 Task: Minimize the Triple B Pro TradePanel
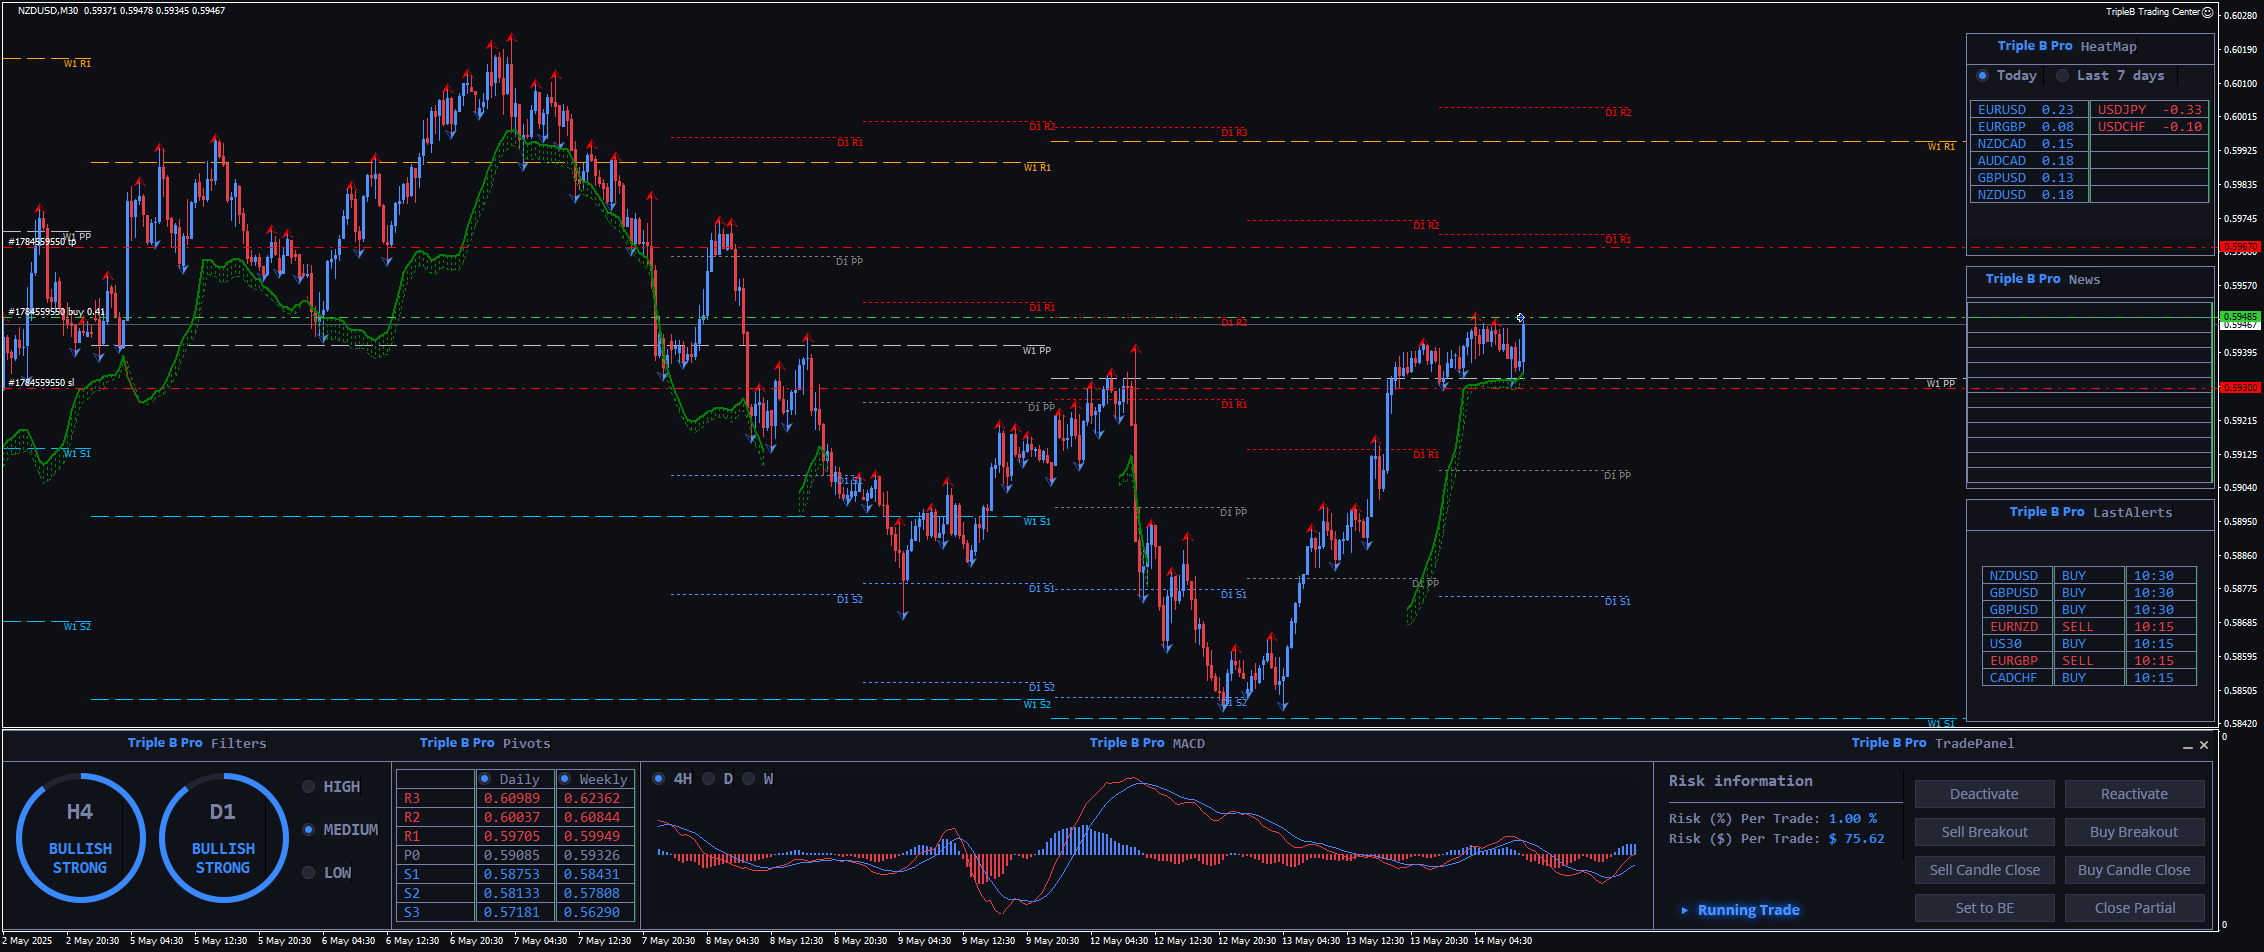click(x=2187, y=746)
